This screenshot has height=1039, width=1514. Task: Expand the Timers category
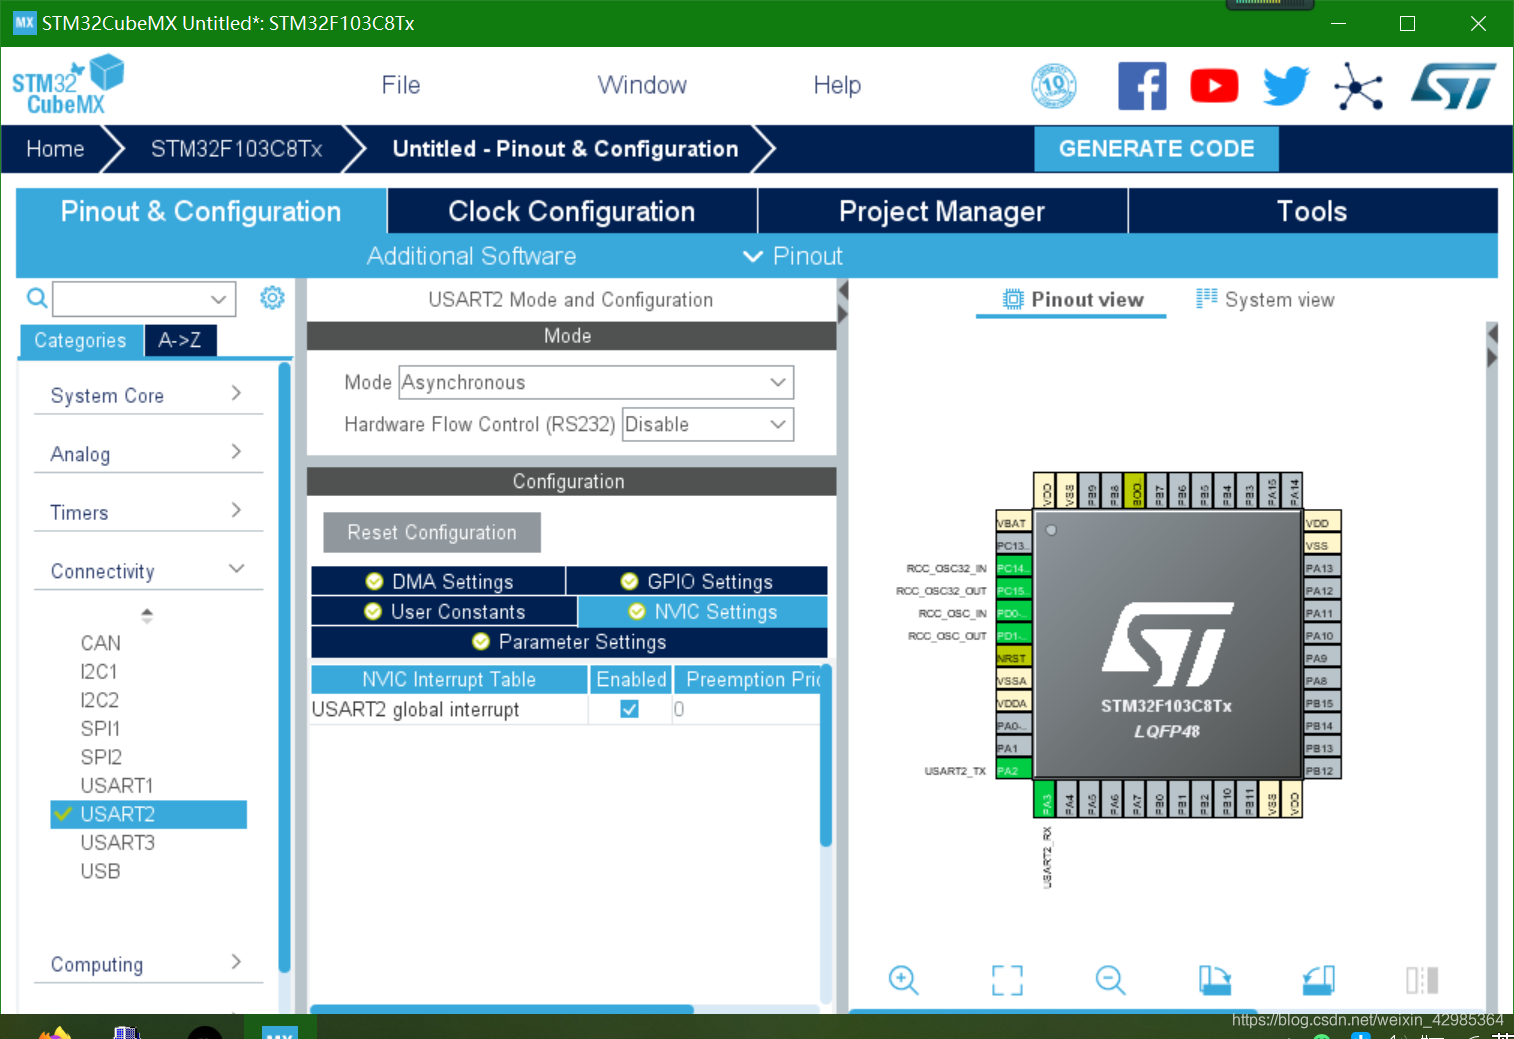click(x=148, y=512)
